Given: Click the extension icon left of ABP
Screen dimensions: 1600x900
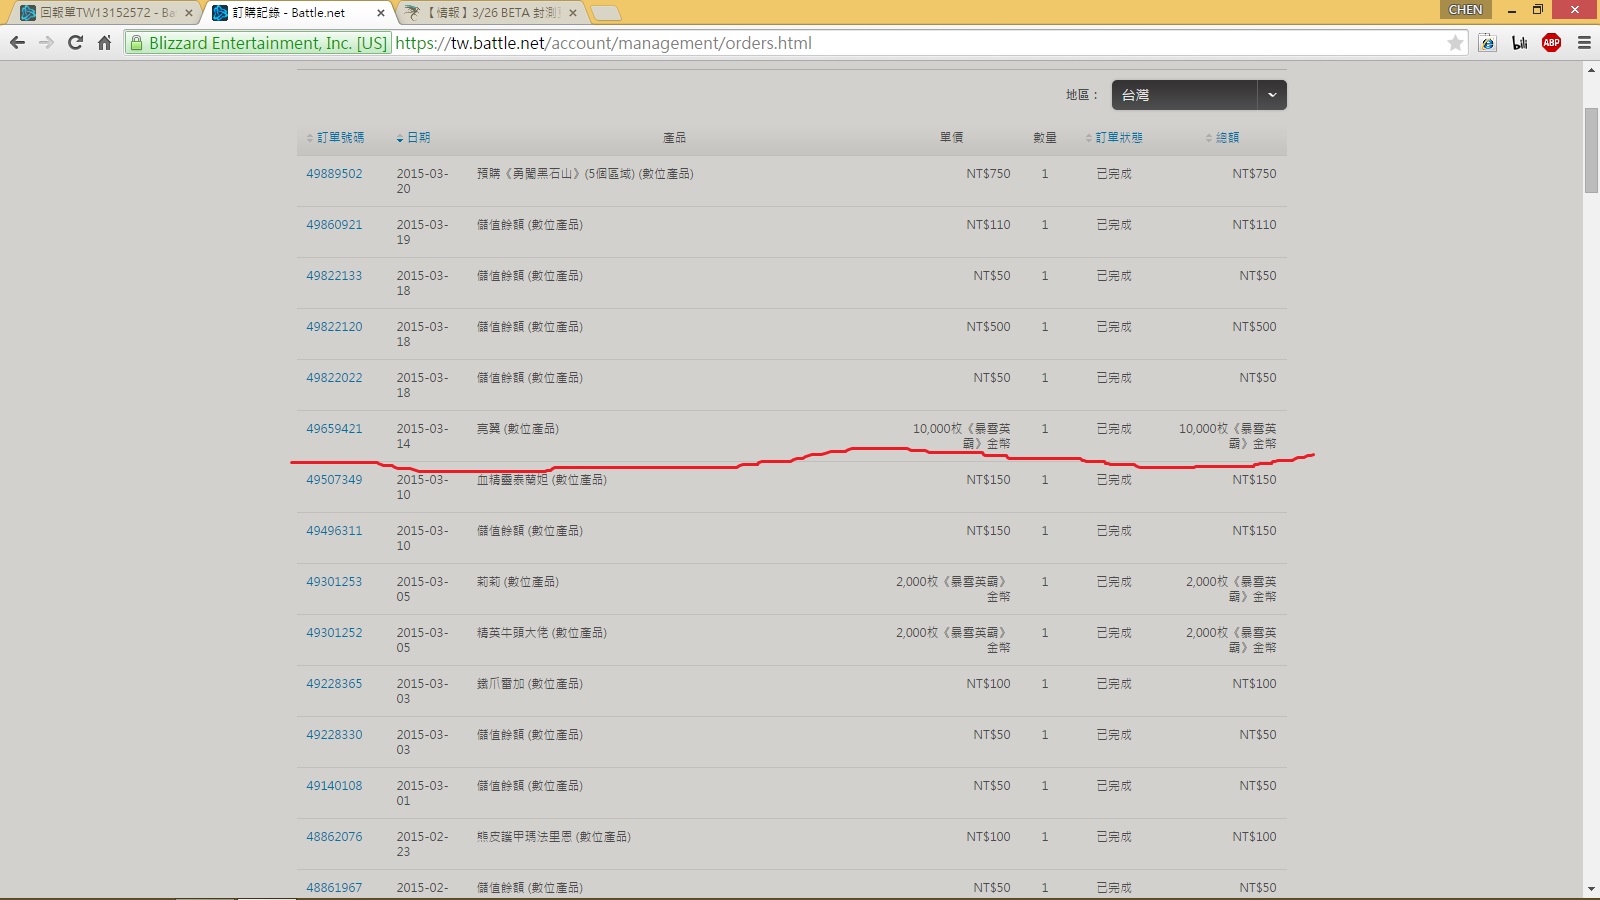Looking at the screenshot, I should point(1520,43).
